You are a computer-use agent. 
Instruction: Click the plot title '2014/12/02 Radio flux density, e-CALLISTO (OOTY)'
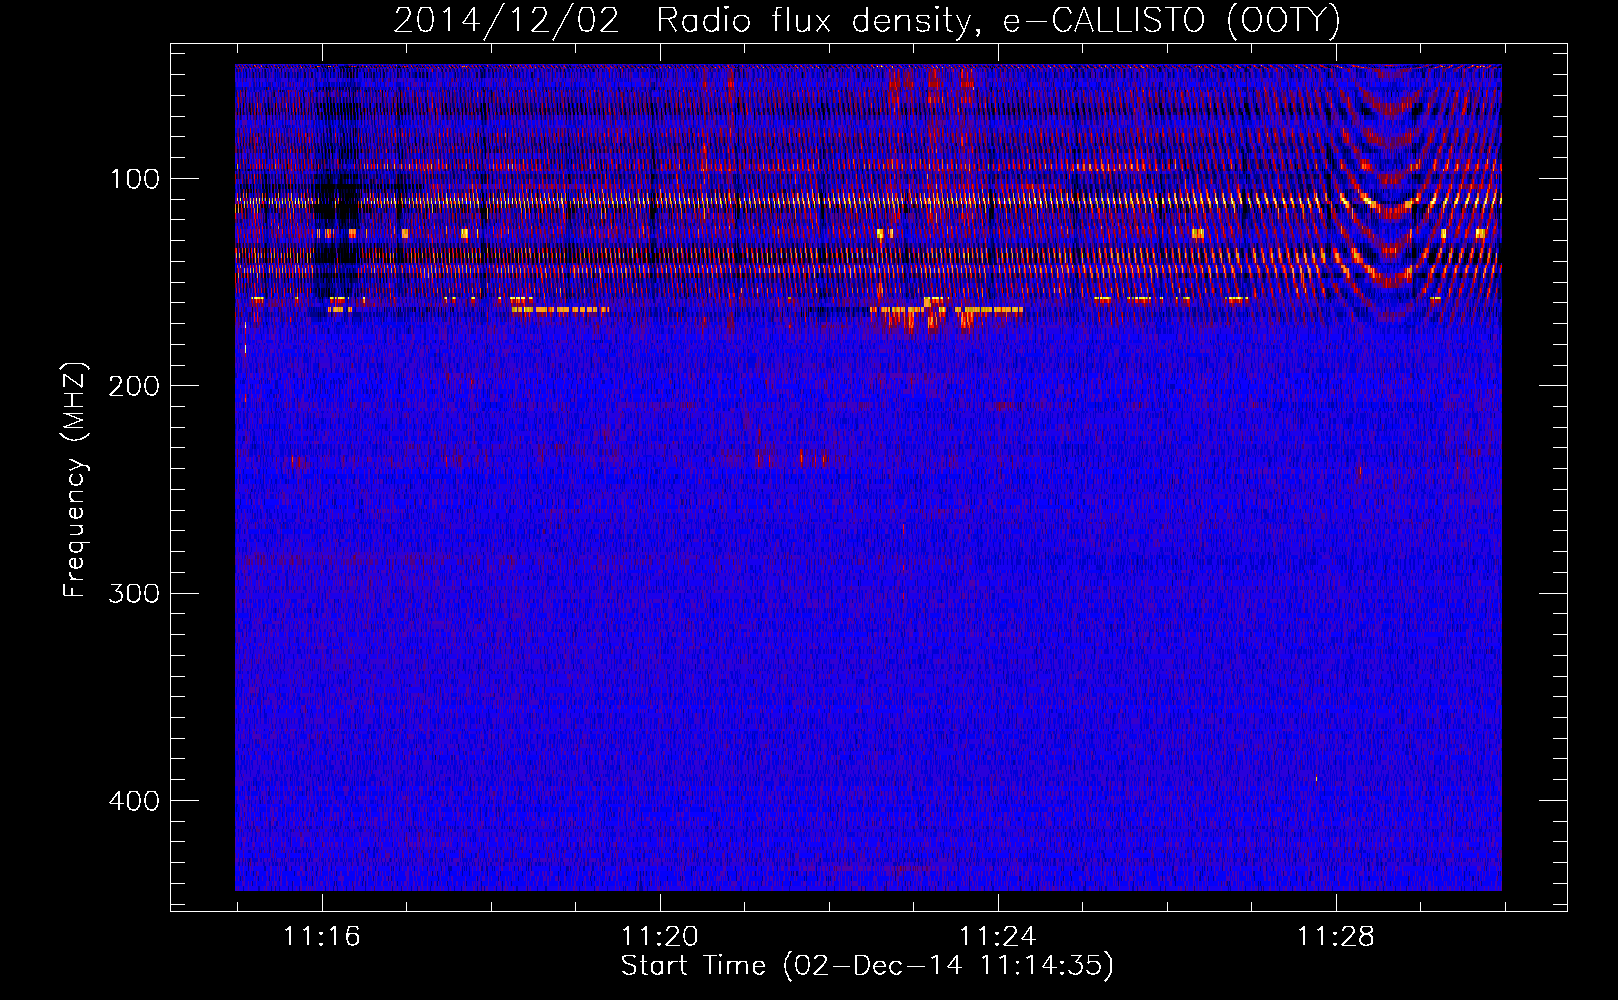point(867,20)
